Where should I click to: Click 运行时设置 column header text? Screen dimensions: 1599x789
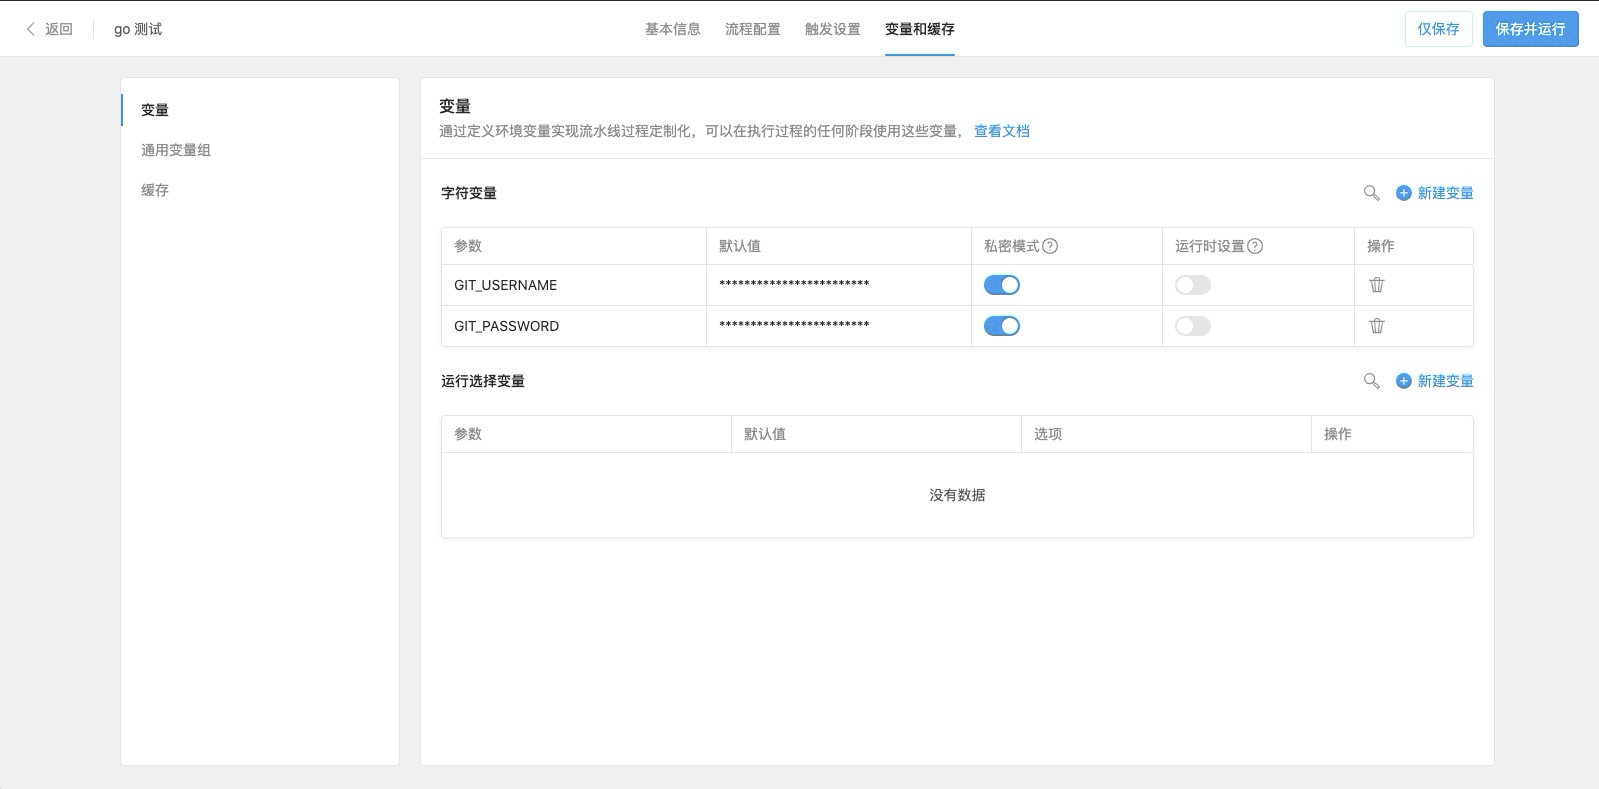tap(1210, 246)
